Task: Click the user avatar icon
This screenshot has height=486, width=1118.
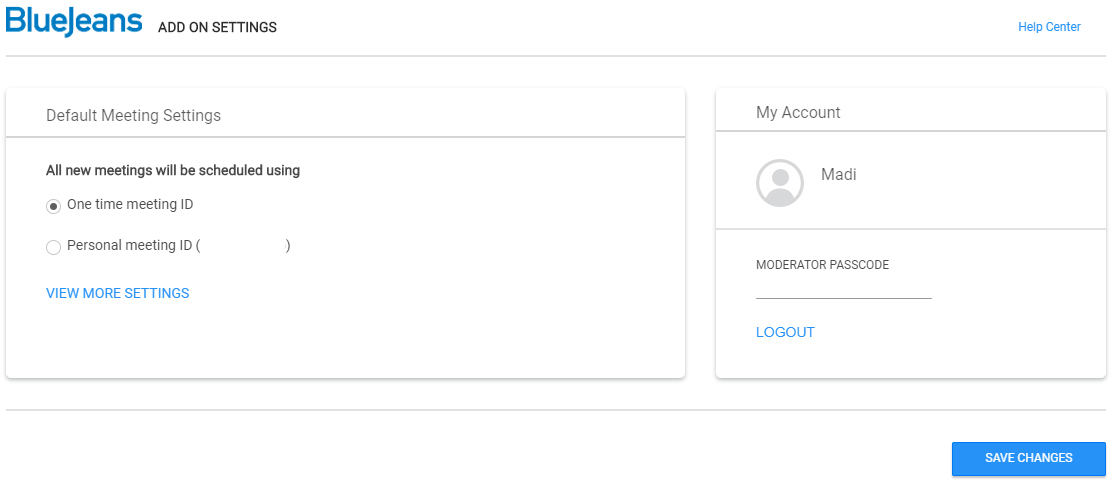Action: pyautogui.click(x=779, y=183)
